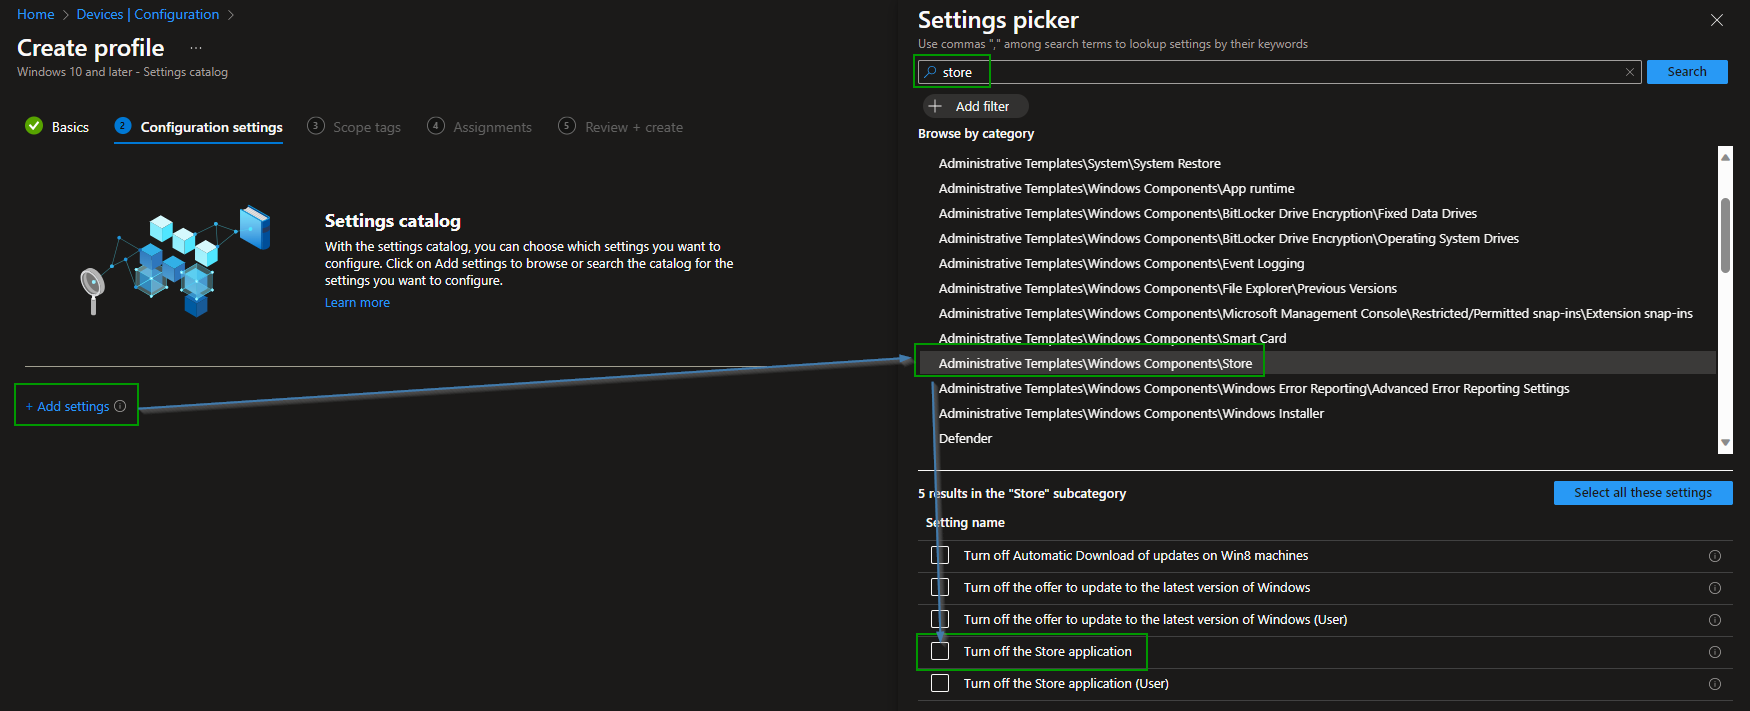Click the Search button
The image size is (1750, 711).
tap(1687, 72)
